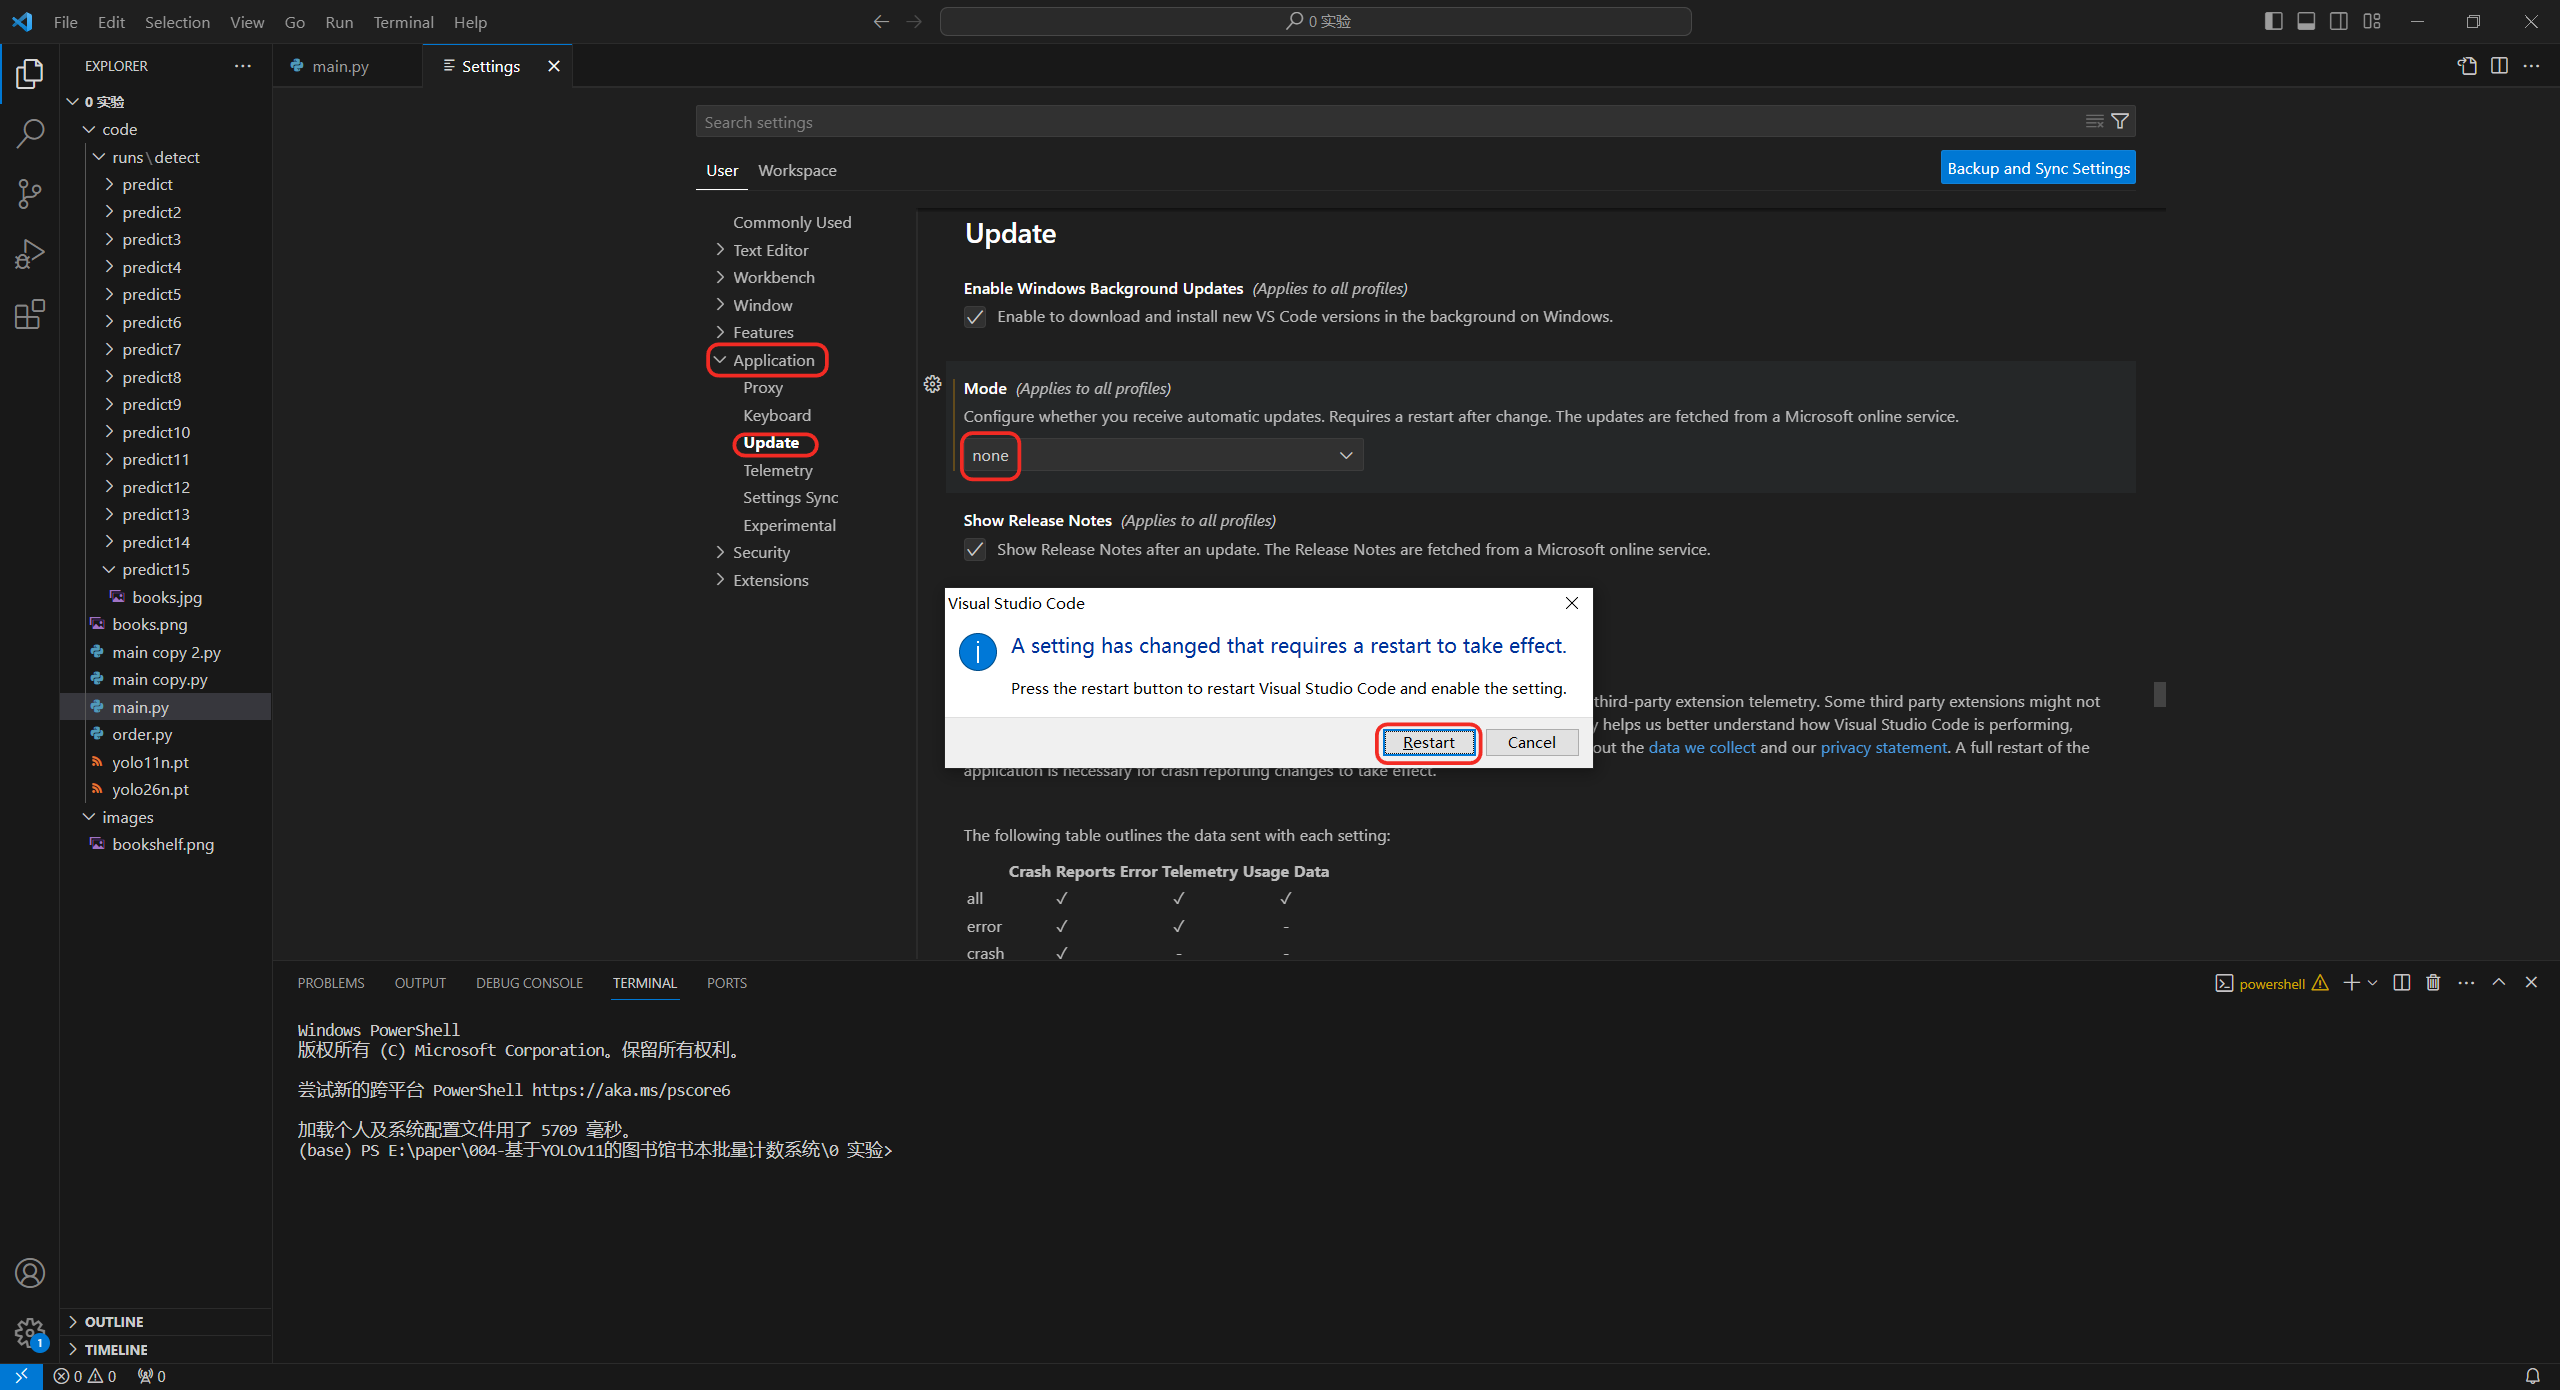Expand the OUTLINE section
Image resolution: width=2560 pixels, height=1390 pixels.
[x=113, y=1322]
